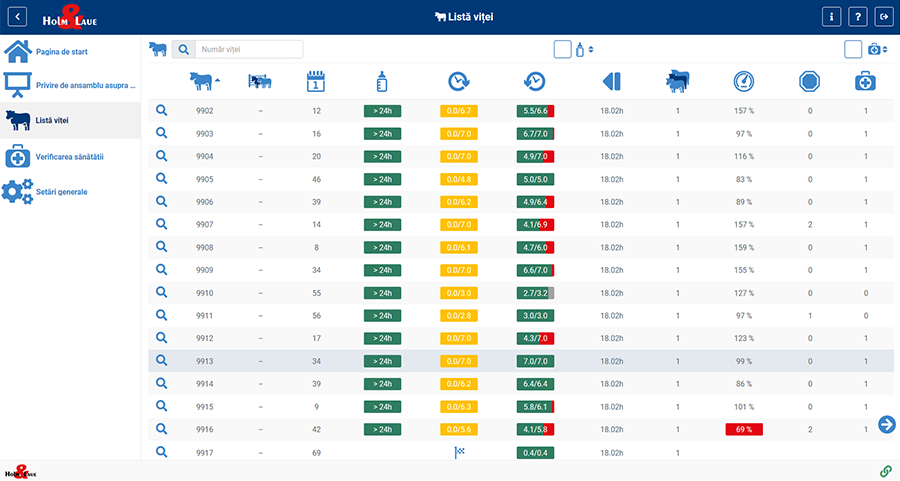This screenshot has width=900, height=481.
Task: Tick the checkbox next to bottle filter
Action: (x=562, y=49)
